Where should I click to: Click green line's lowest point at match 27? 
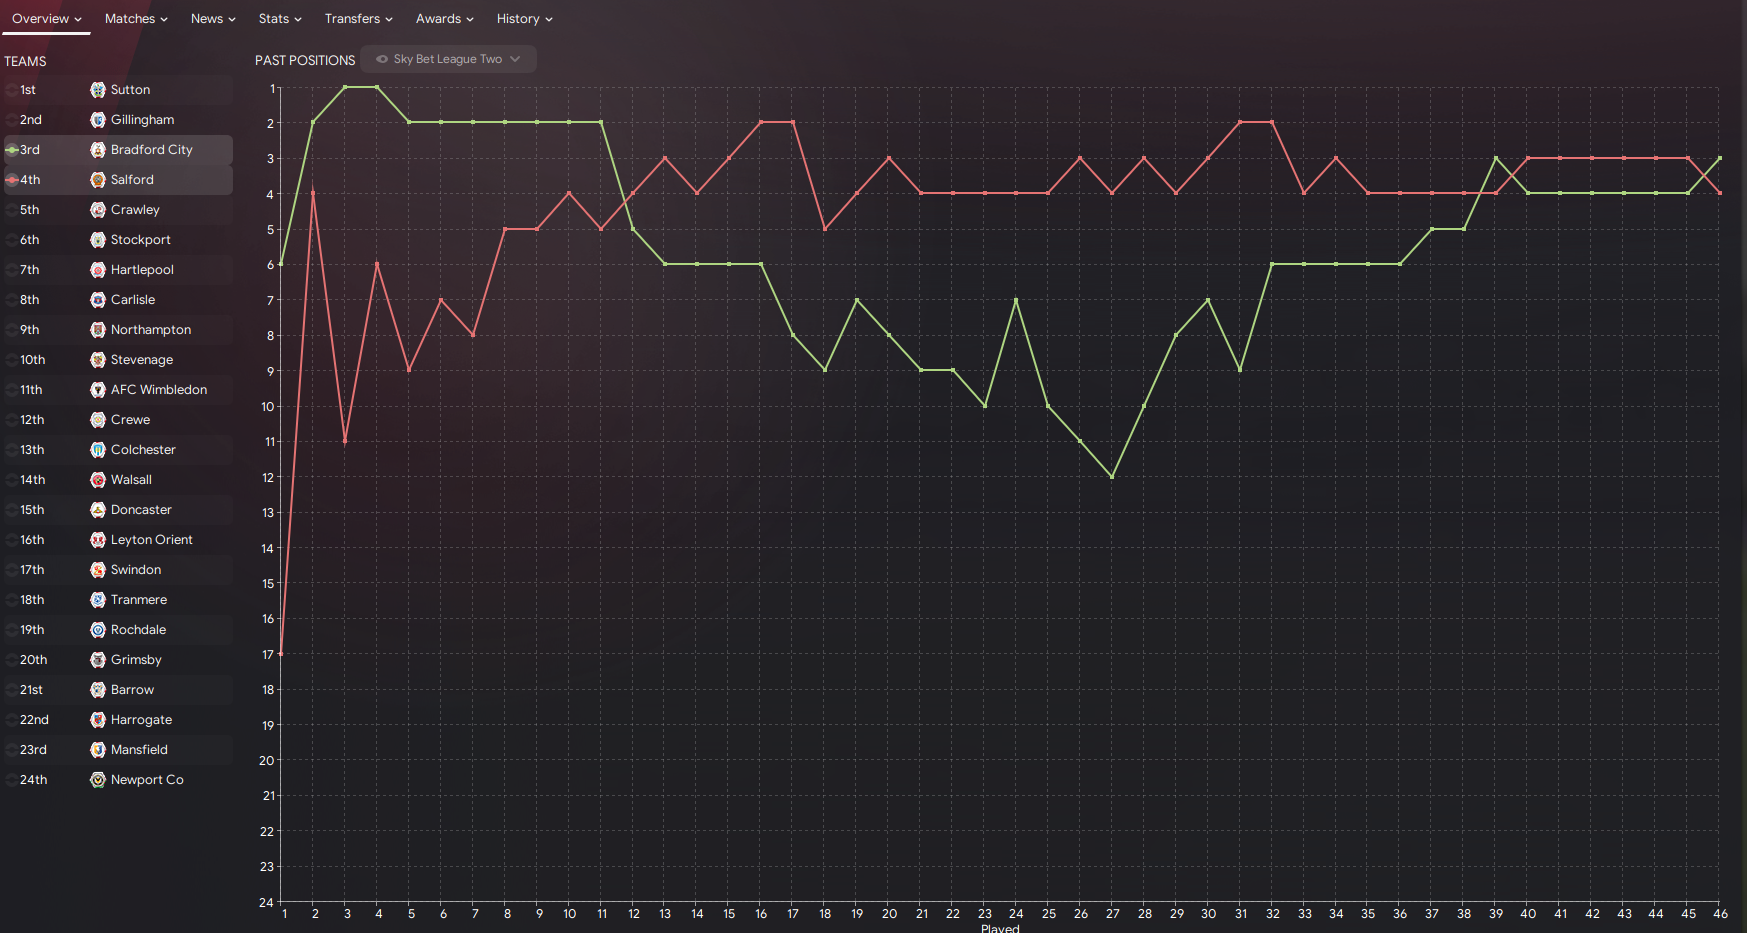click(1112, 477)
